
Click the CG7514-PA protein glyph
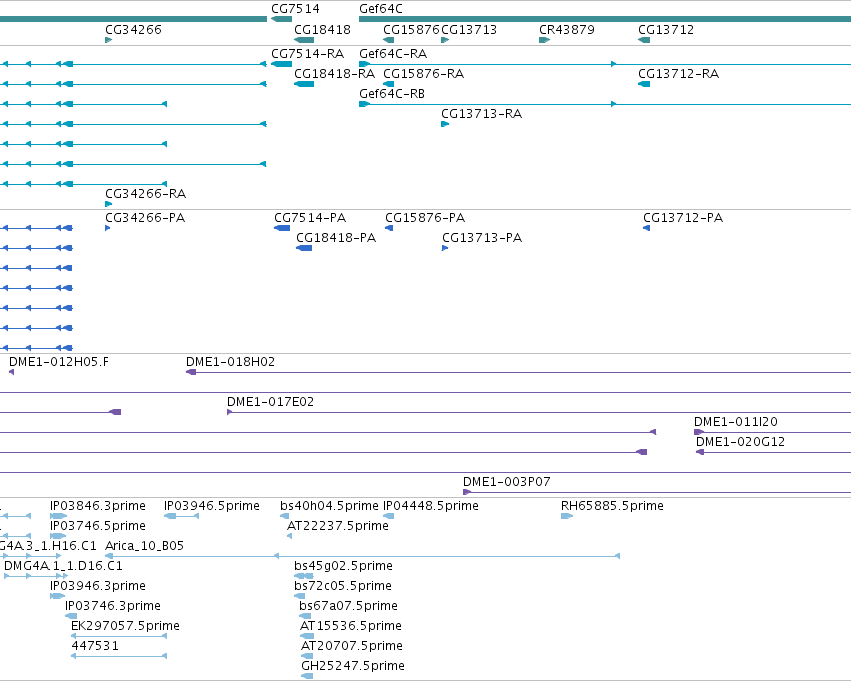point(282,228)
